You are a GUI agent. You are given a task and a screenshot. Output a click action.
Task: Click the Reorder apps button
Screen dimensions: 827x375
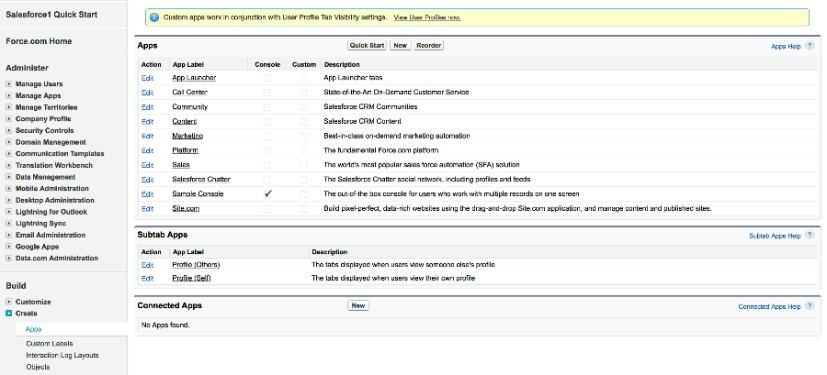click(429, 45)
